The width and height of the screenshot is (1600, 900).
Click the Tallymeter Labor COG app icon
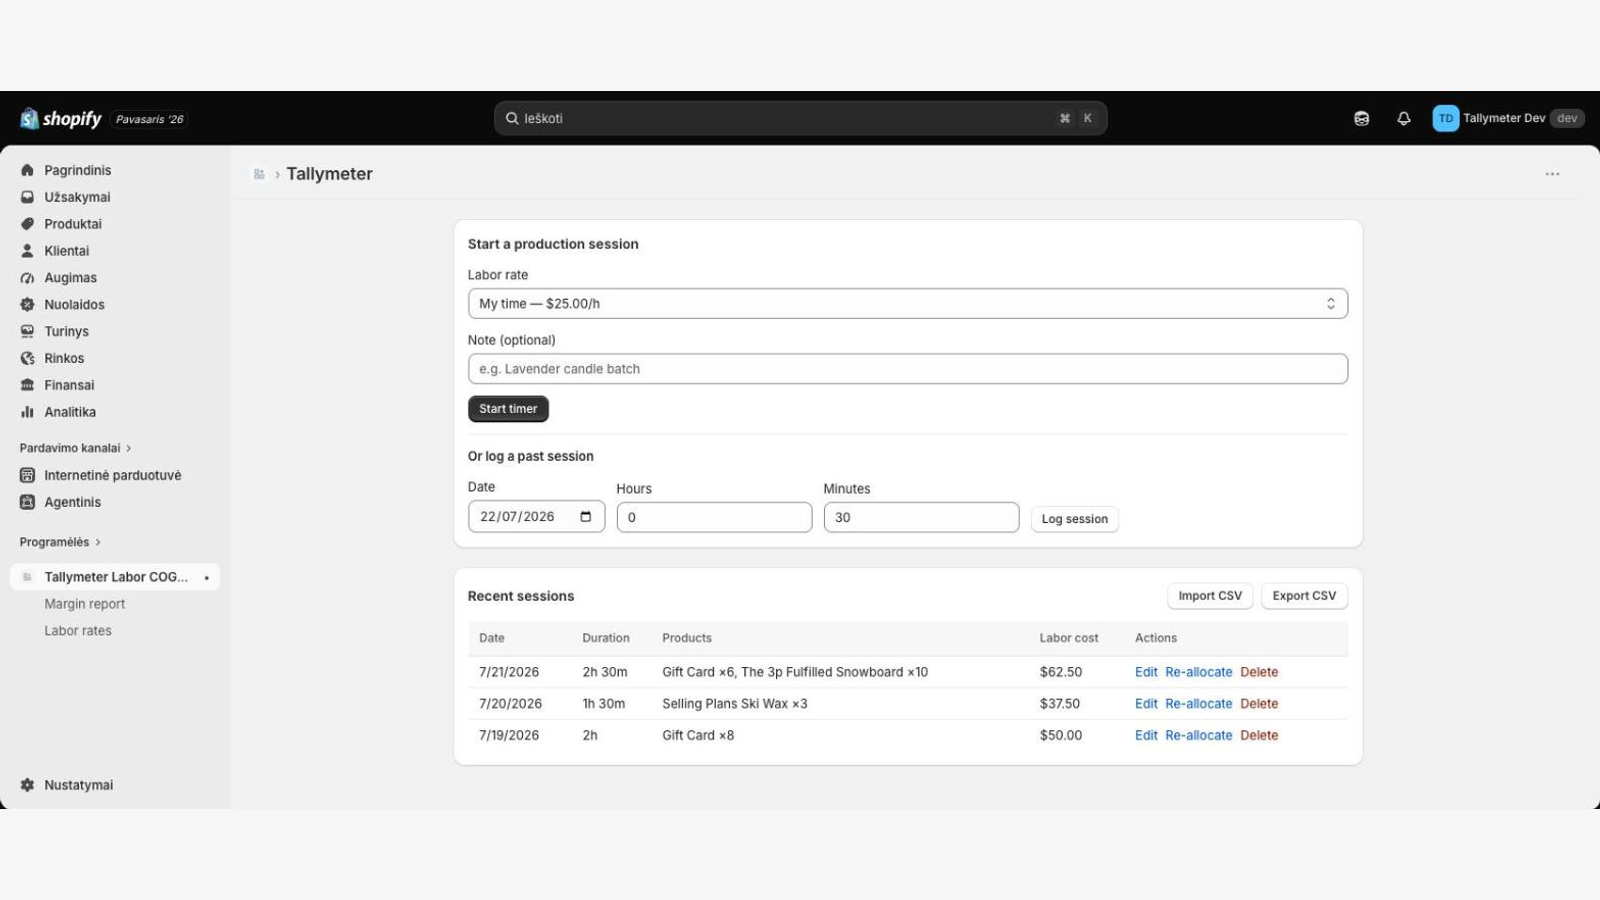click(27, 577)
